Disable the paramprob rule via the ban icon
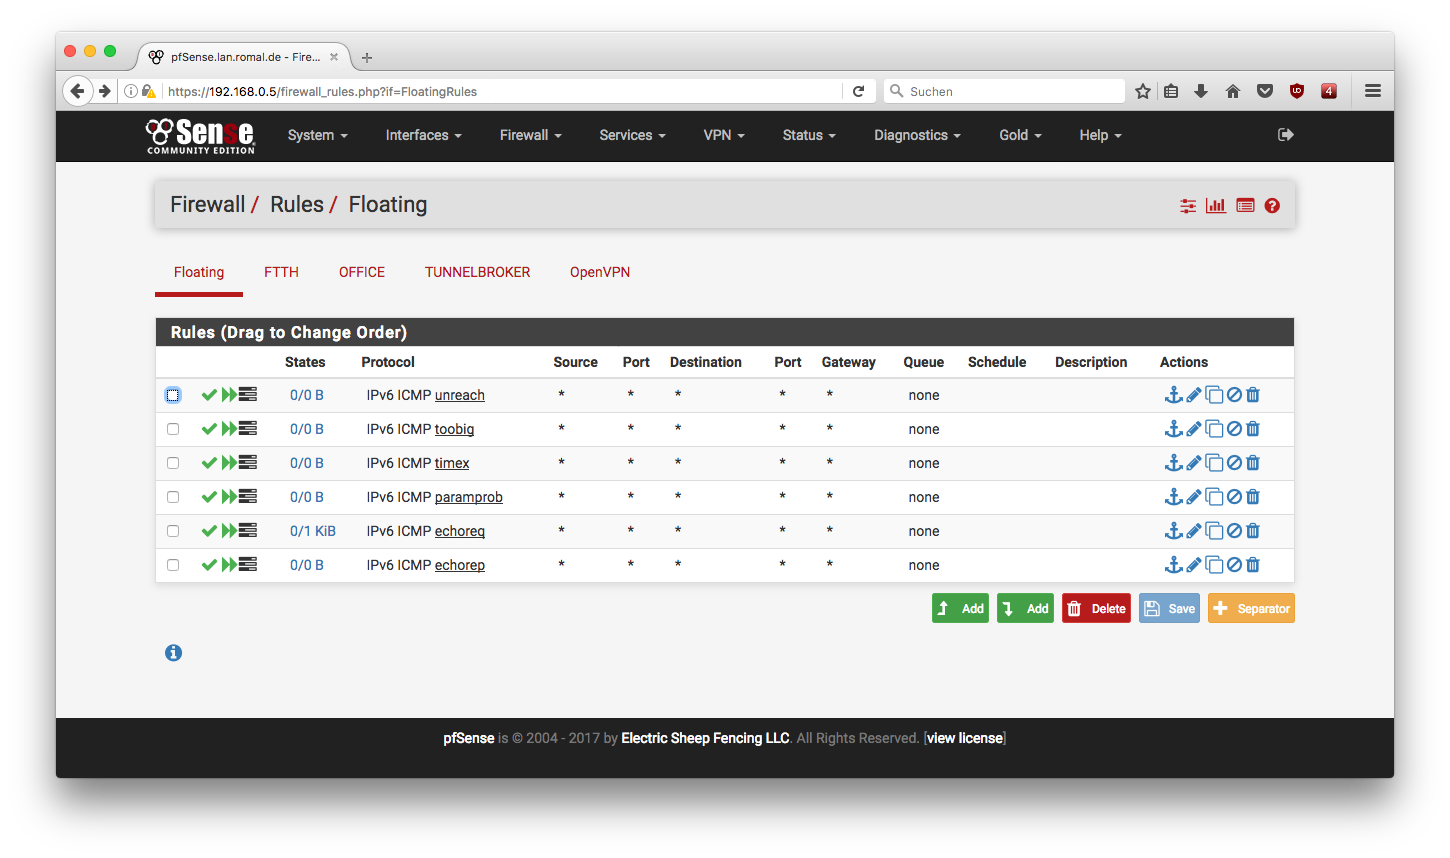The height and width of the screenshot is (858, 1450). coord(1234,497)
